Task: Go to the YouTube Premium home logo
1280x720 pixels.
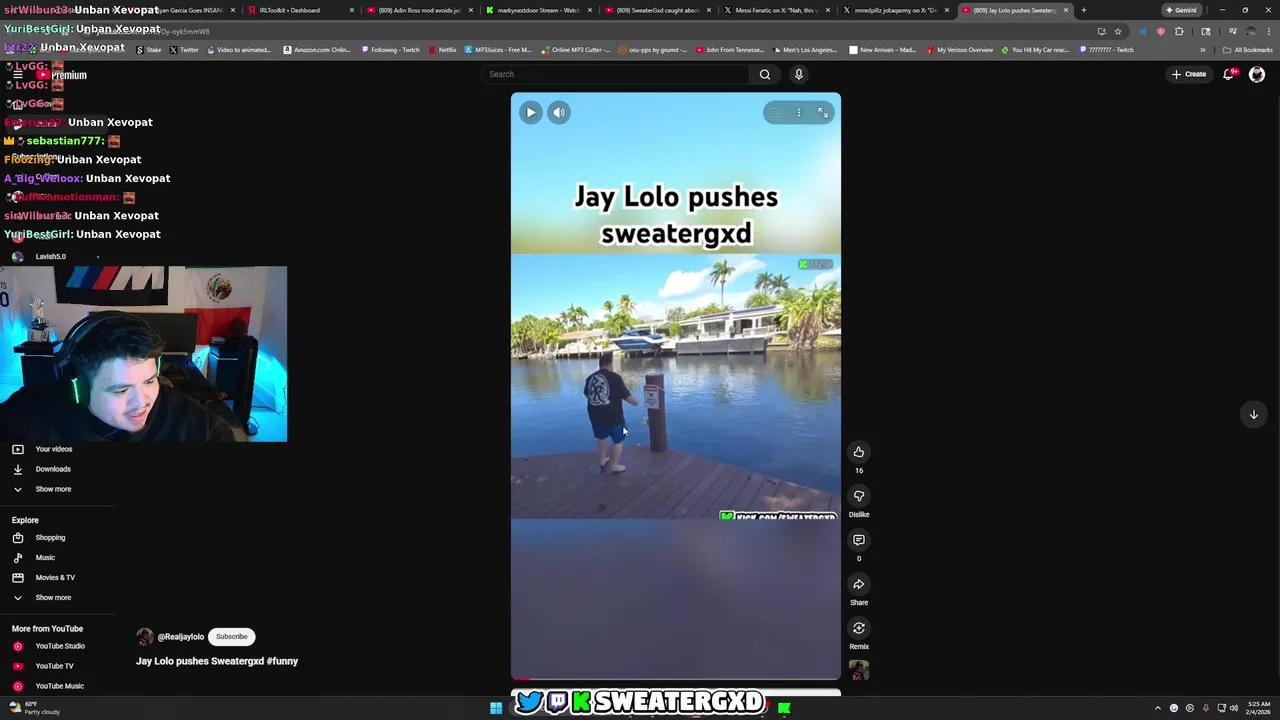Action: pyautogui.click(x=62, y=75)
